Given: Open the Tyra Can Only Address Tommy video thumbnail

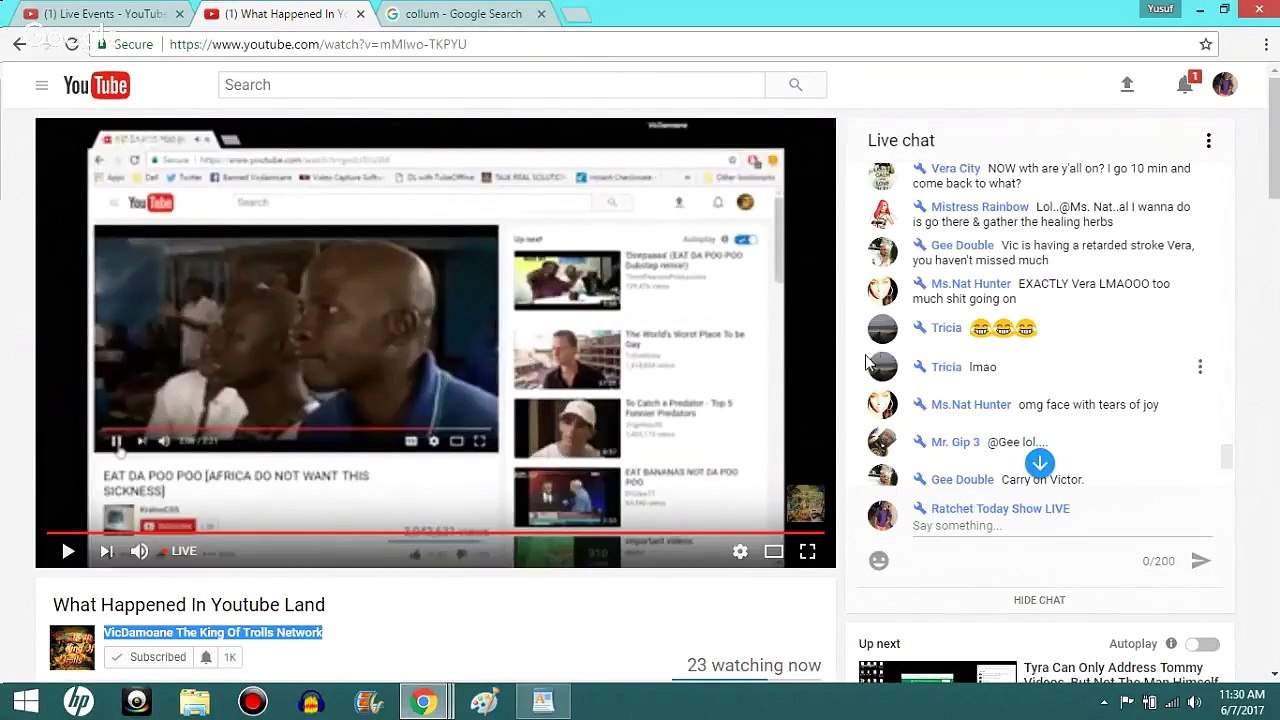Looking at the screenshot, I should click(x=937, y=673).
